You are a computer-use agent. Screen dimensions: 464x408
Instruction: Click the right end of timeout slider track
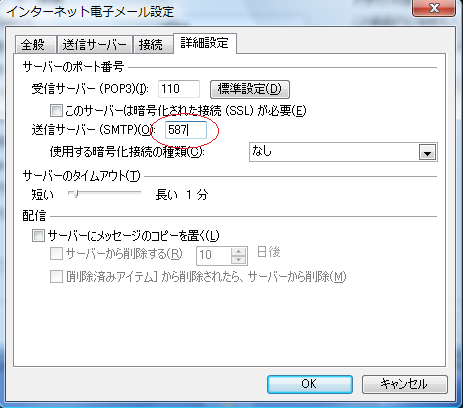pyautogui.click(x=139, y=193)
